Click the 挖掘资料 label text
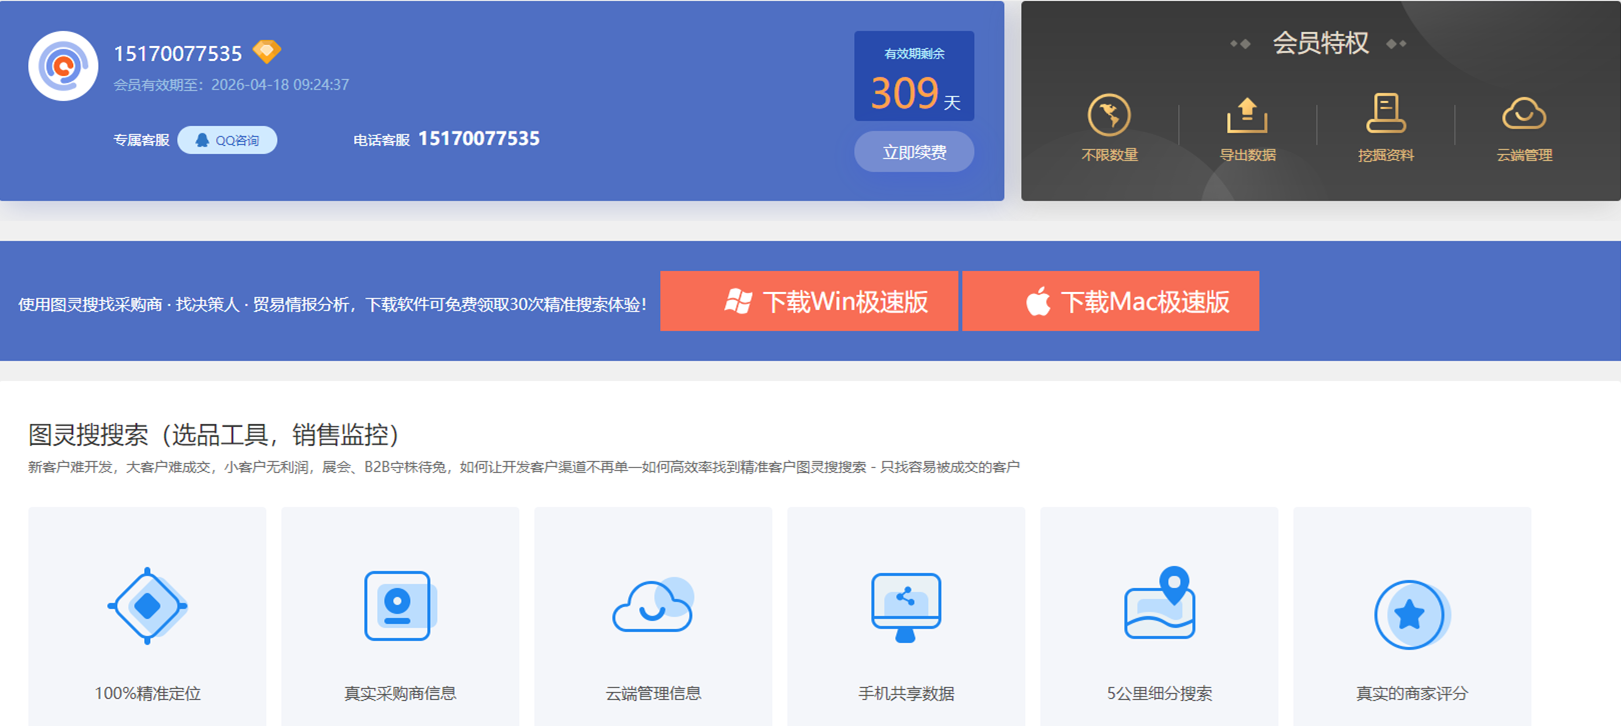Viewport: 1621px width, 726px height. coord(1385,155)
